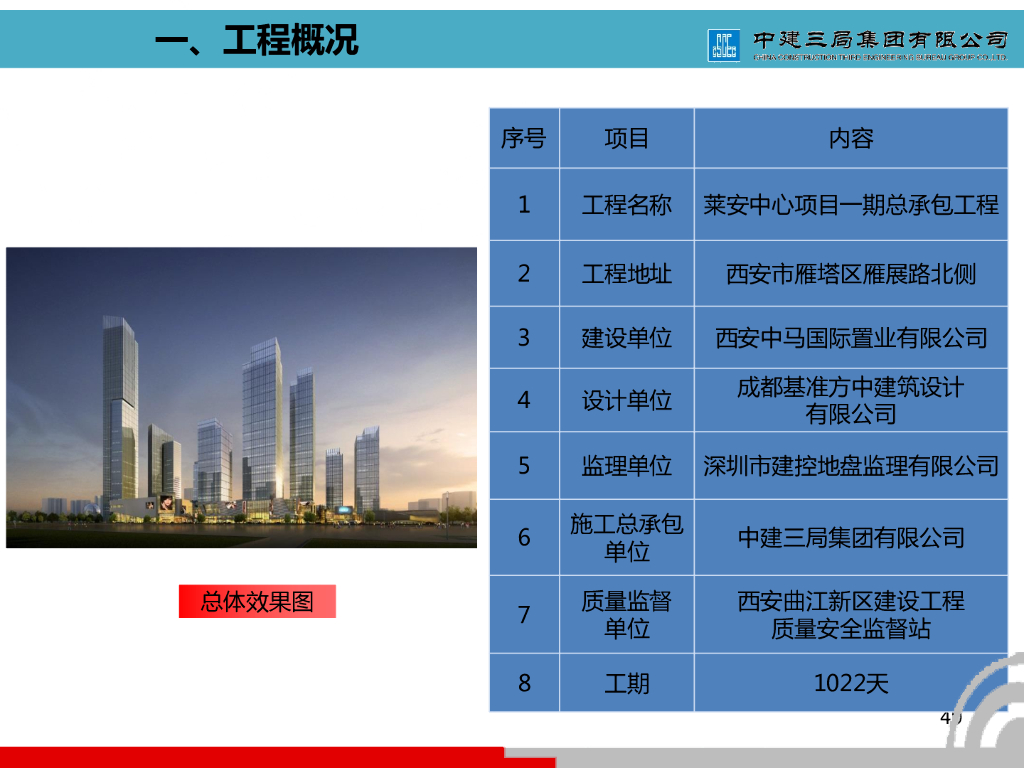The height and width of the screenshot is (768, 1024).
Task: Click the cell 西安市雁塔区雁展路北侧
Action: pos(851,274)
